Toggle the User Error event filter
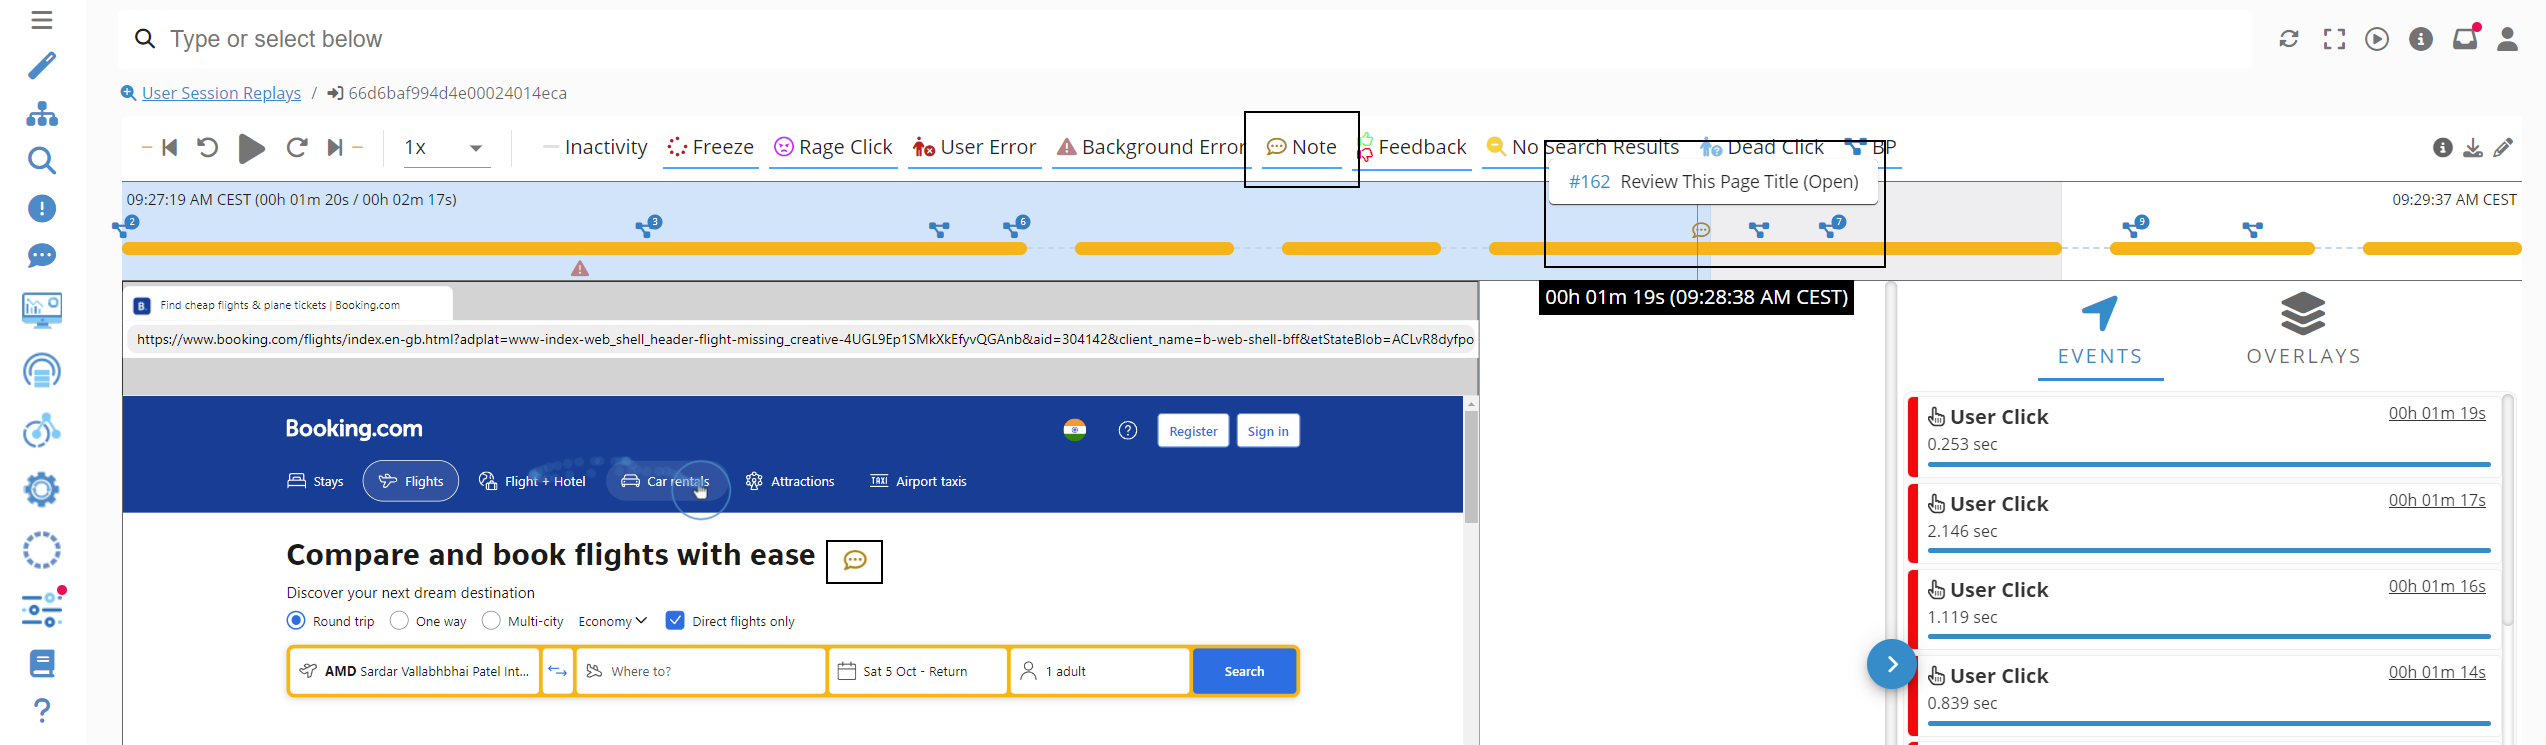This screenshot has height=745, width=2546. tap(975, 147)
